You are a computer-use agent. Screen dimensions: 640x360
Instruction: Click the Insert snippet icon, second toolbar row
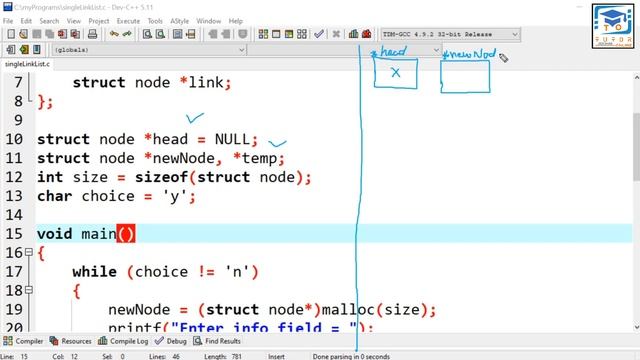11,49
